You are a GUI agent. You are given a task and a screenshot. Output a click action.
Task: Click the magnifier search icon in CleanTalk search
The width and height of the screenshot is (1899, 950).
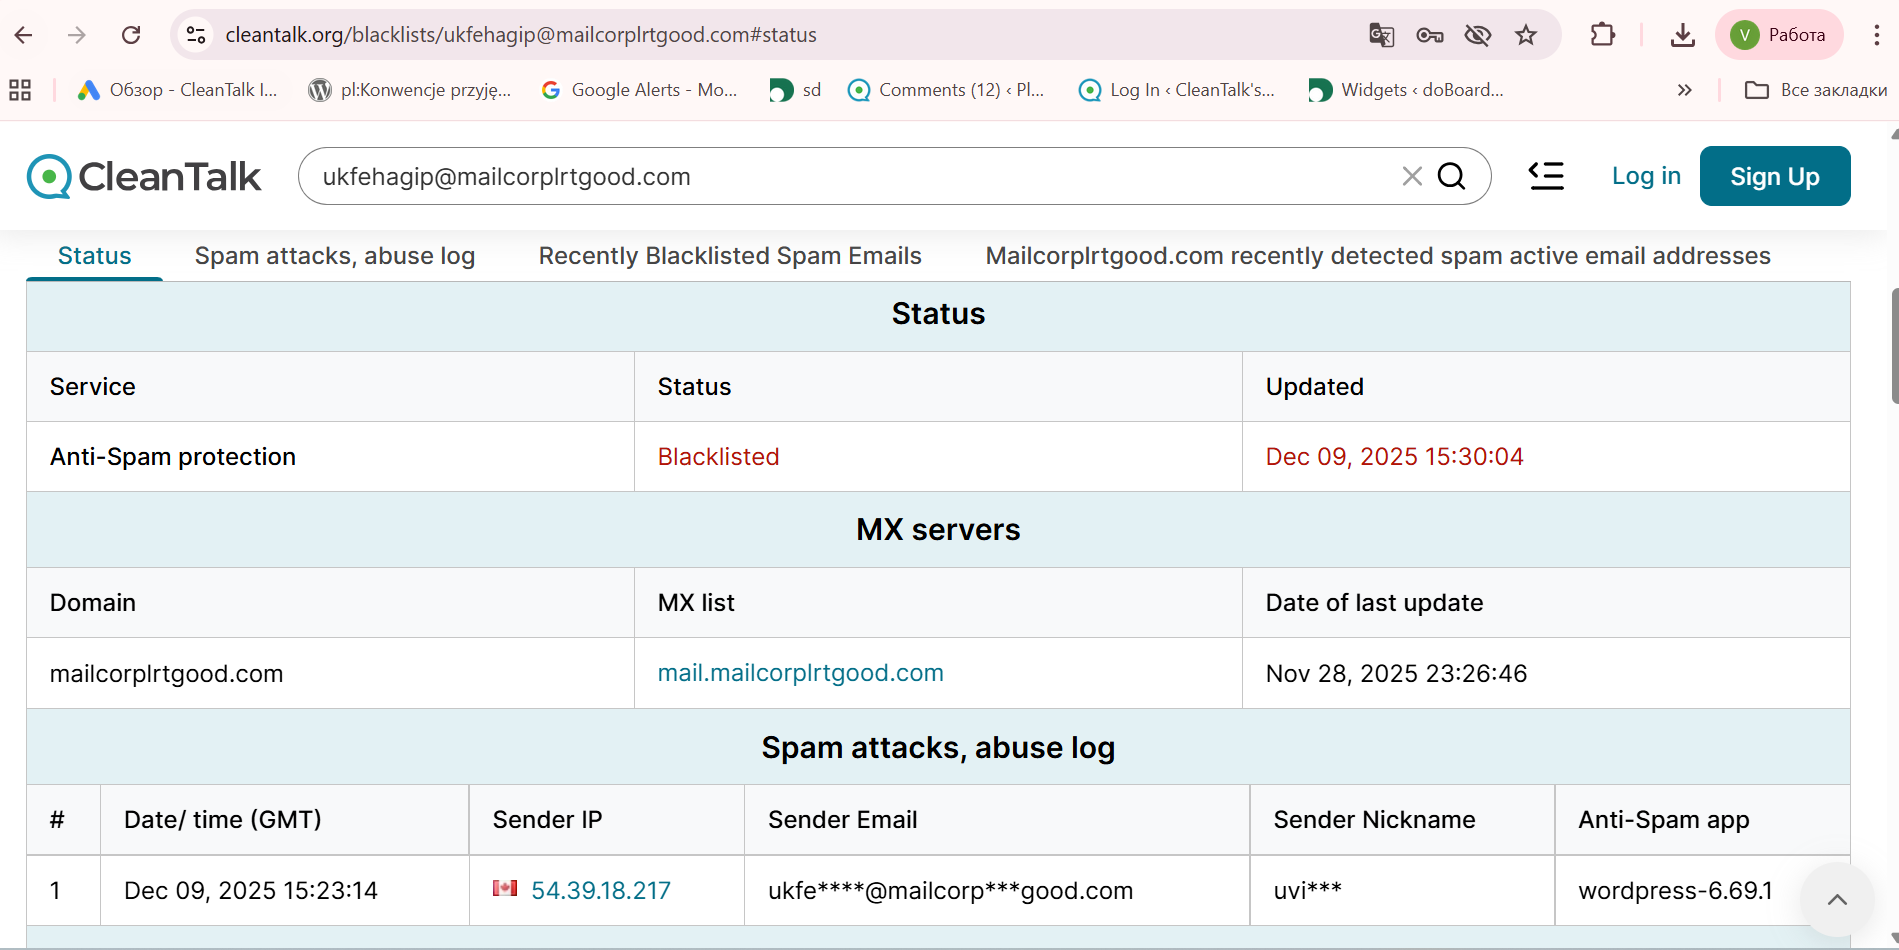point(1451,176)
